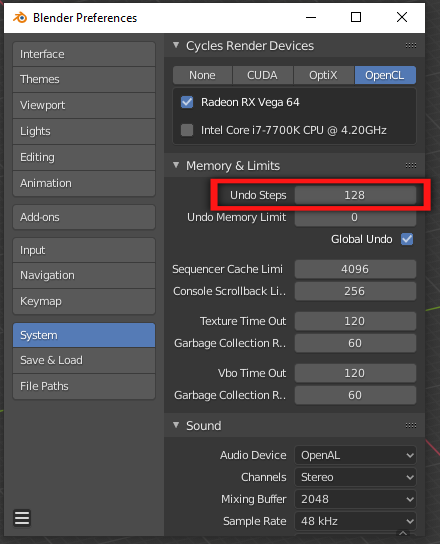Select the System preferences section
Screen dimensions: 440x544
point(84,335)
